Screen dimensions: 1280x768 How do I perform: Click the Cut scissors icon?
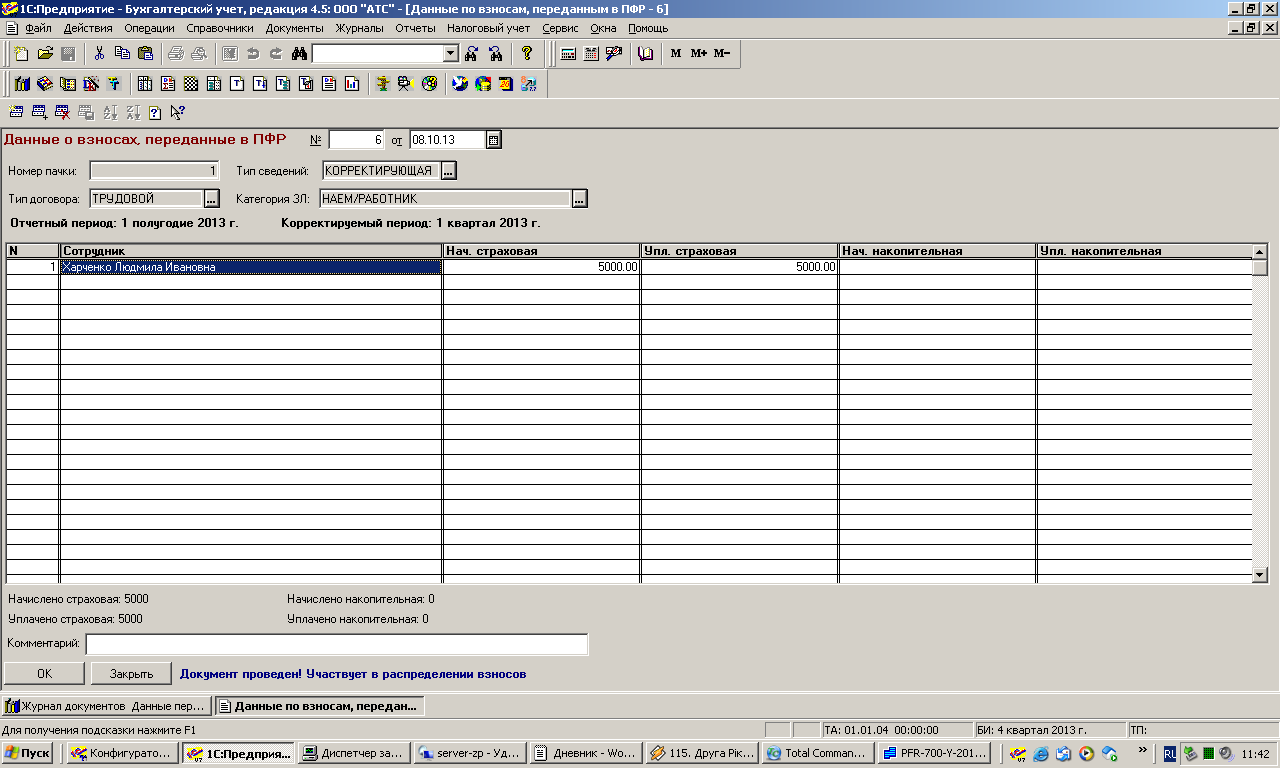tap(99, 53)
